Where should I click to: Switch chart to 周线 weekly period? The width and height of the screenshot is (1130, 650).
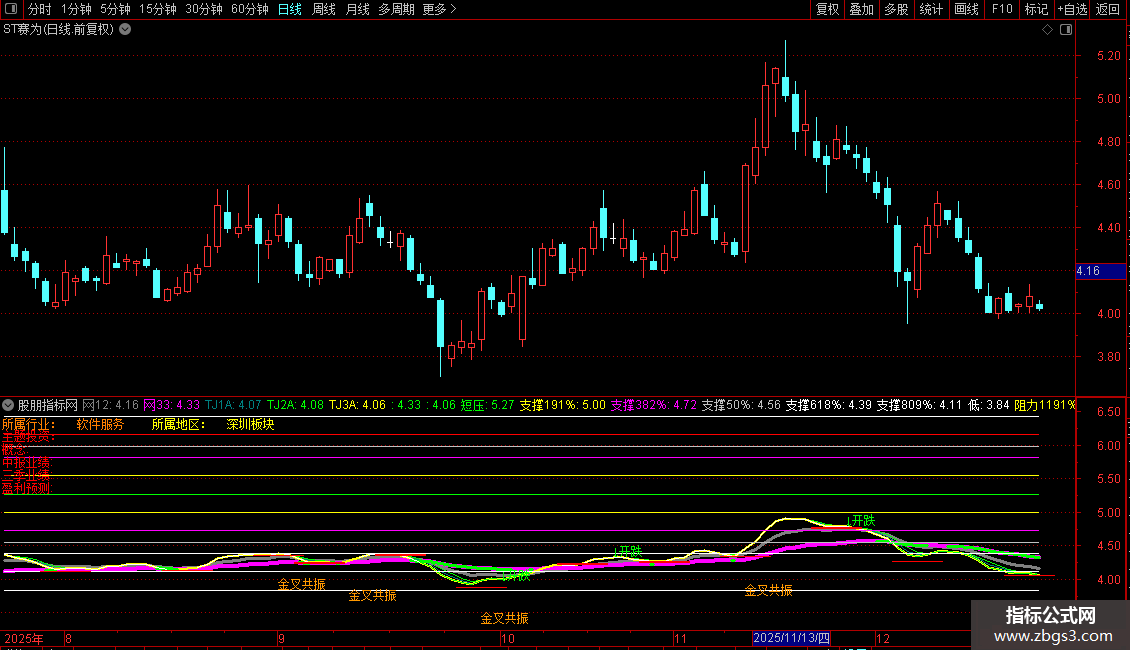click(x=324, y=9)
